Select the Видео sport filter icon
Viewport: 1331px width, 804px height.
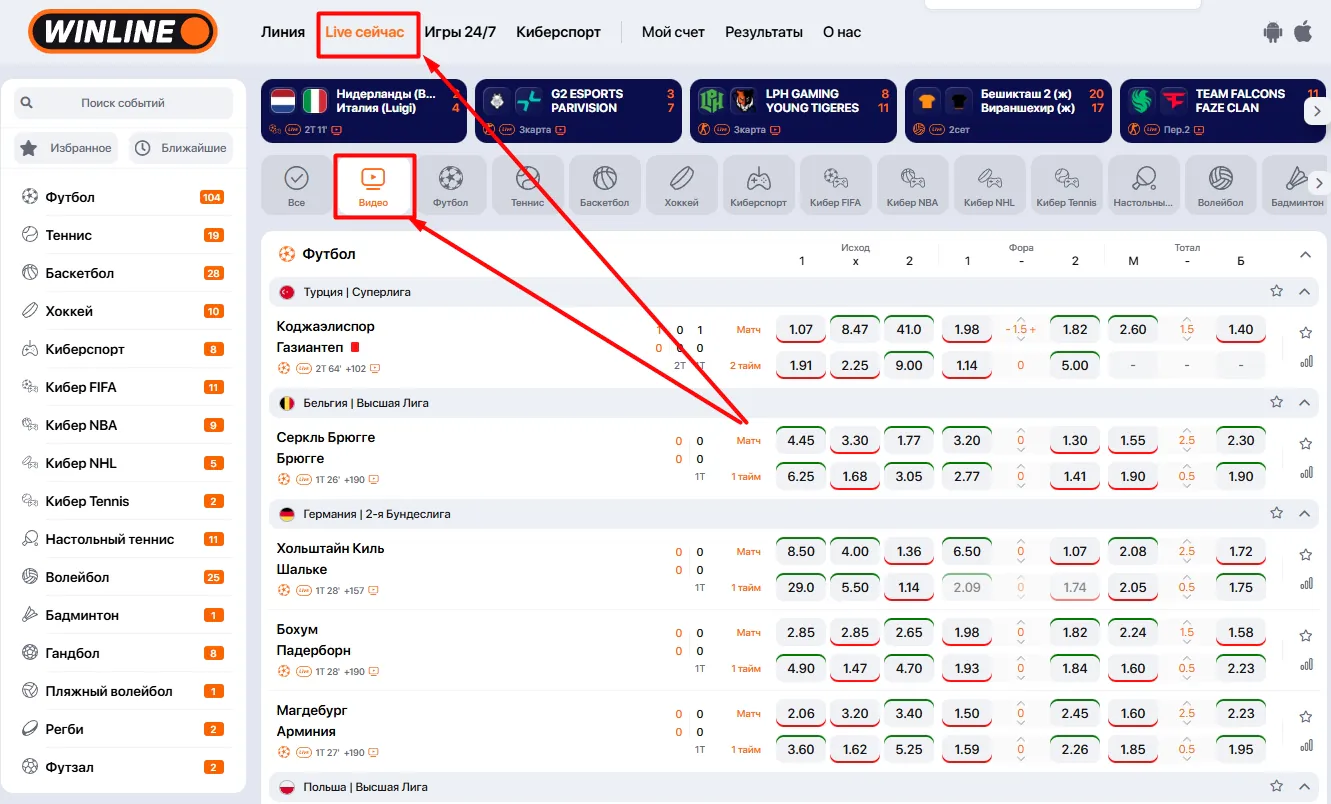373,186
